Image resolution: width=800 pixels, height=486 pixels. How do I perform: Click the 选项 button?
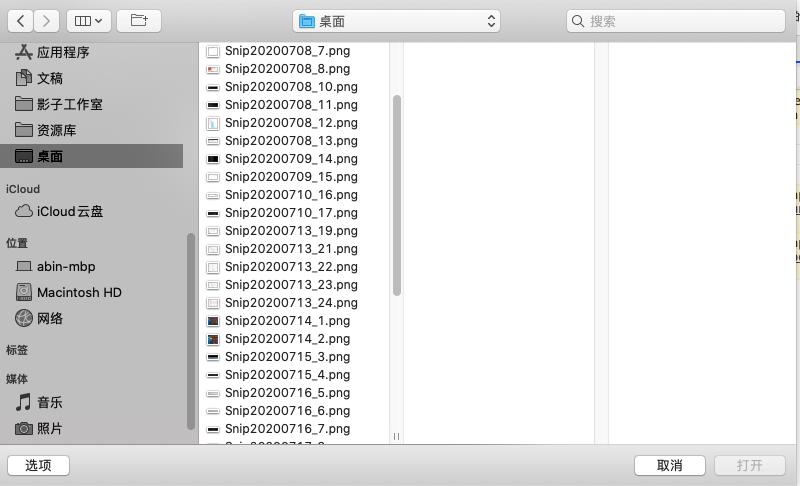[38, 465]
